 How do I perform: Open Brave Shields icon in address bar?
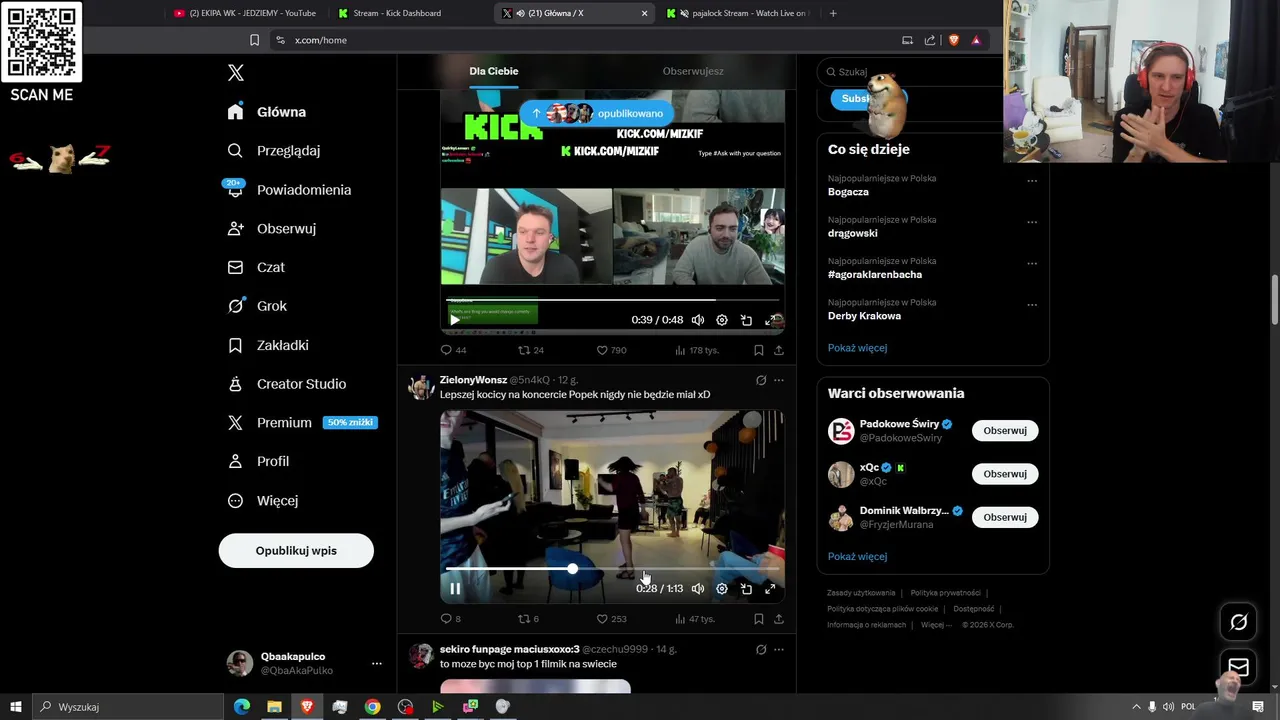point(953,40)
